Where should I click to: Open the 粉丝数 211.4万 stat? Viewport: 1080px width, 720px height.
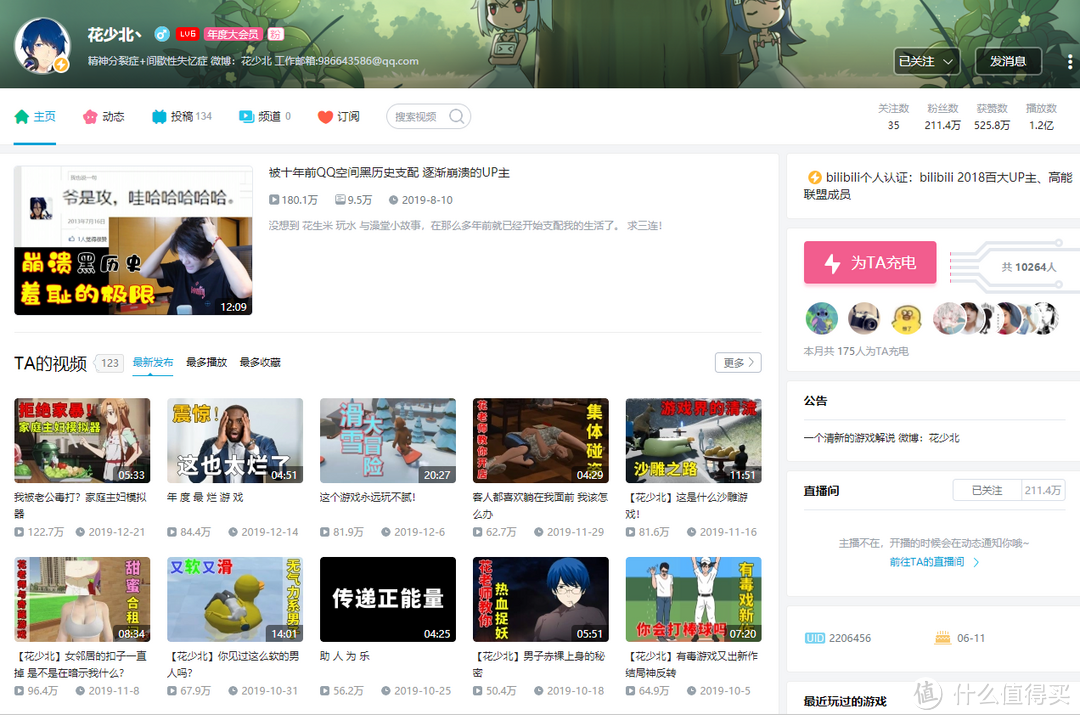coord(942,116)
